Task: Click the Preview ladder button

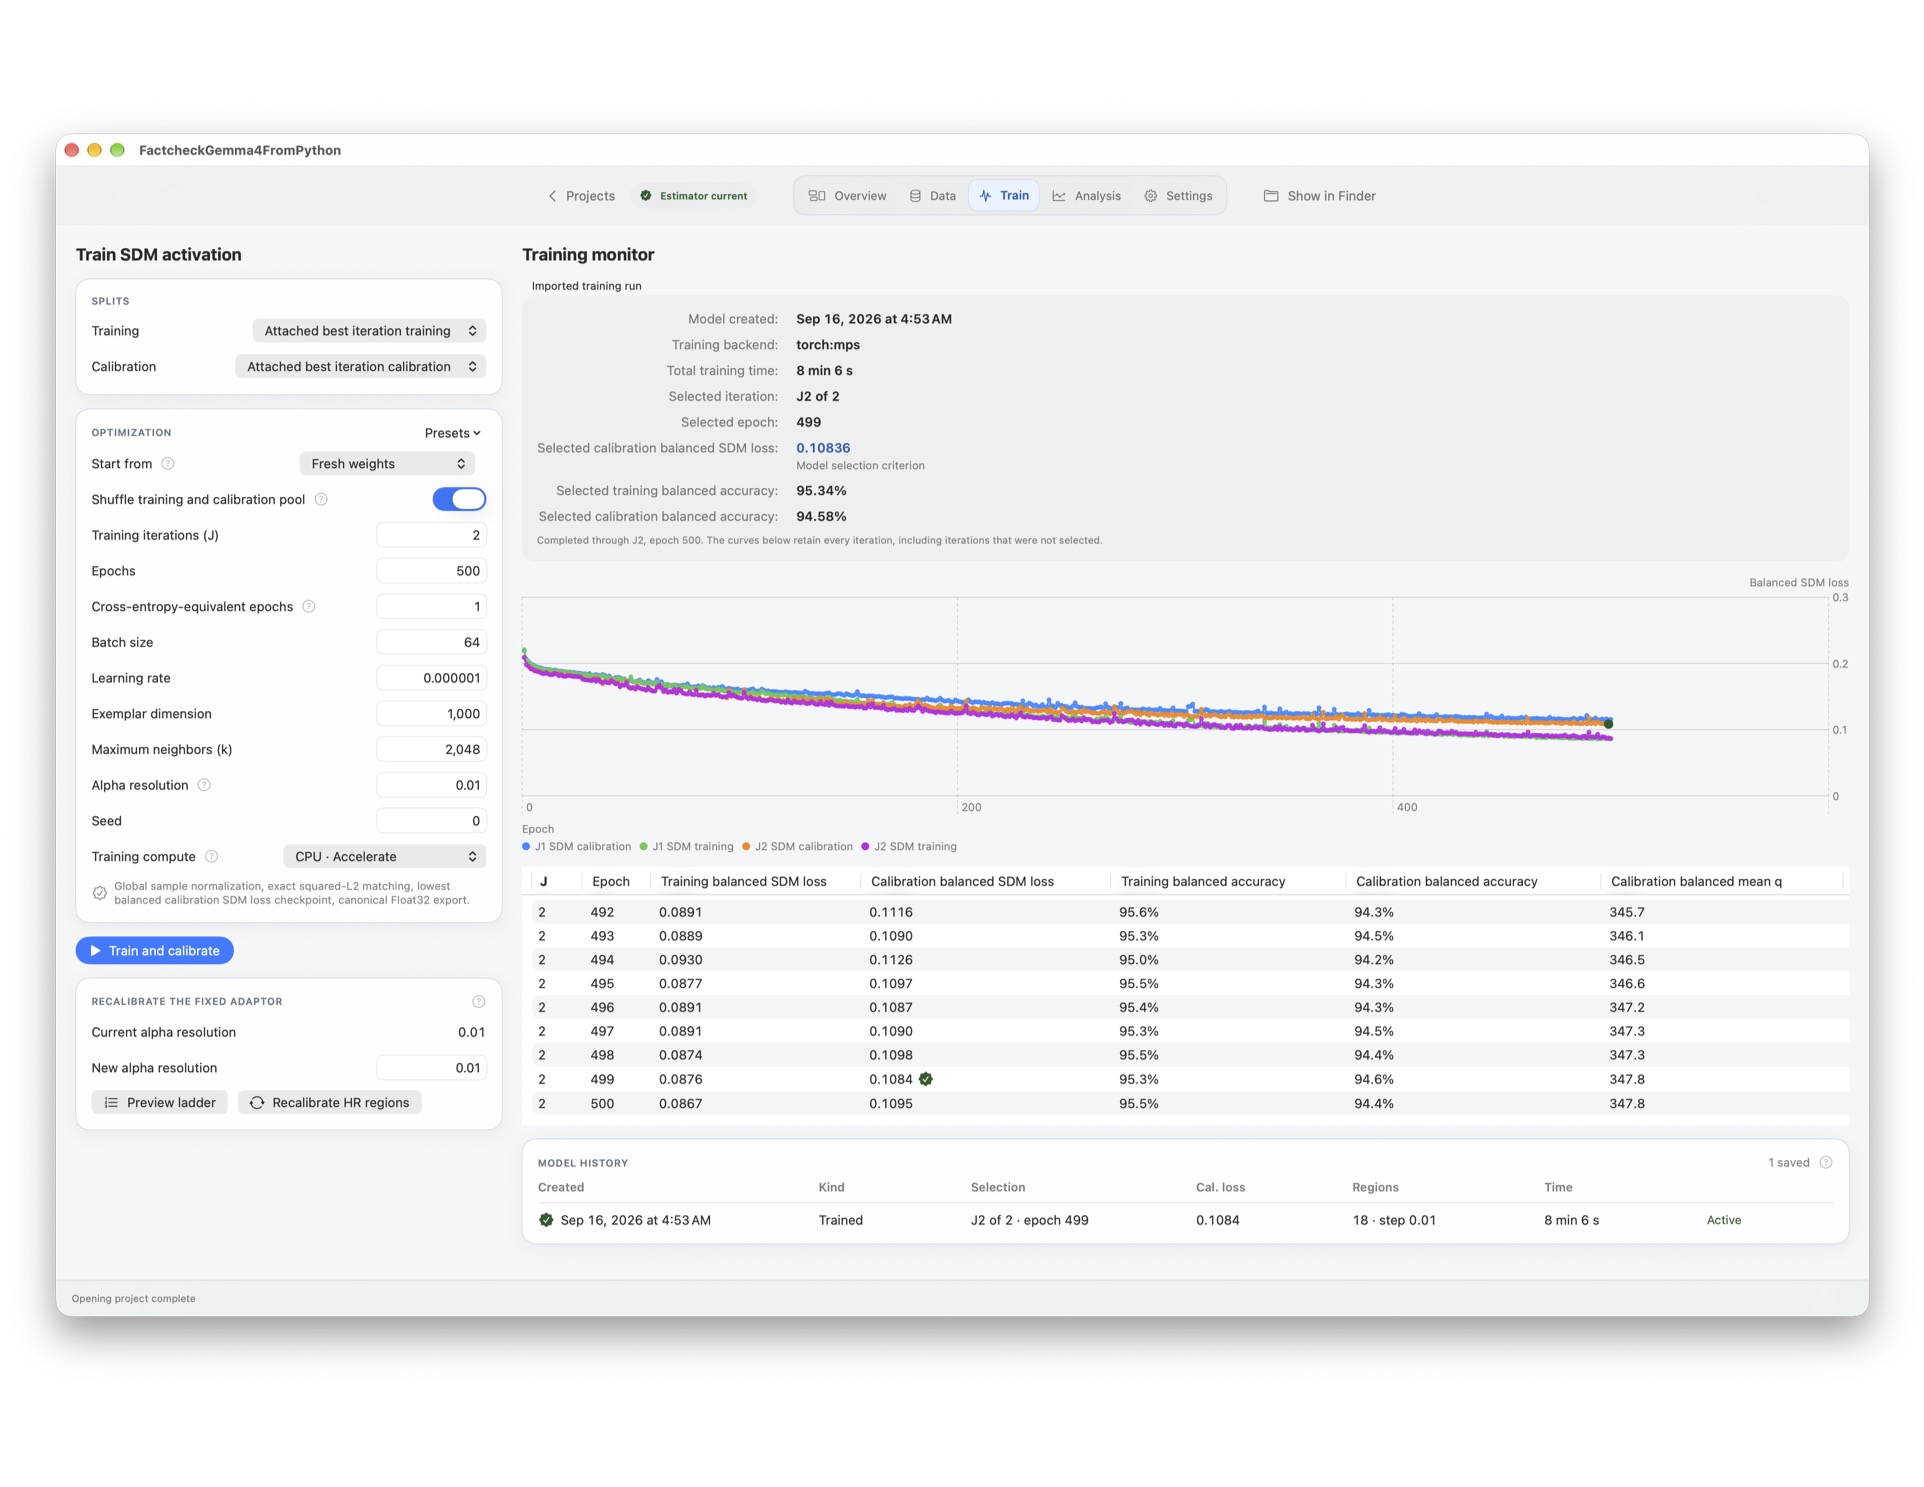Action: coord(160,1103)
